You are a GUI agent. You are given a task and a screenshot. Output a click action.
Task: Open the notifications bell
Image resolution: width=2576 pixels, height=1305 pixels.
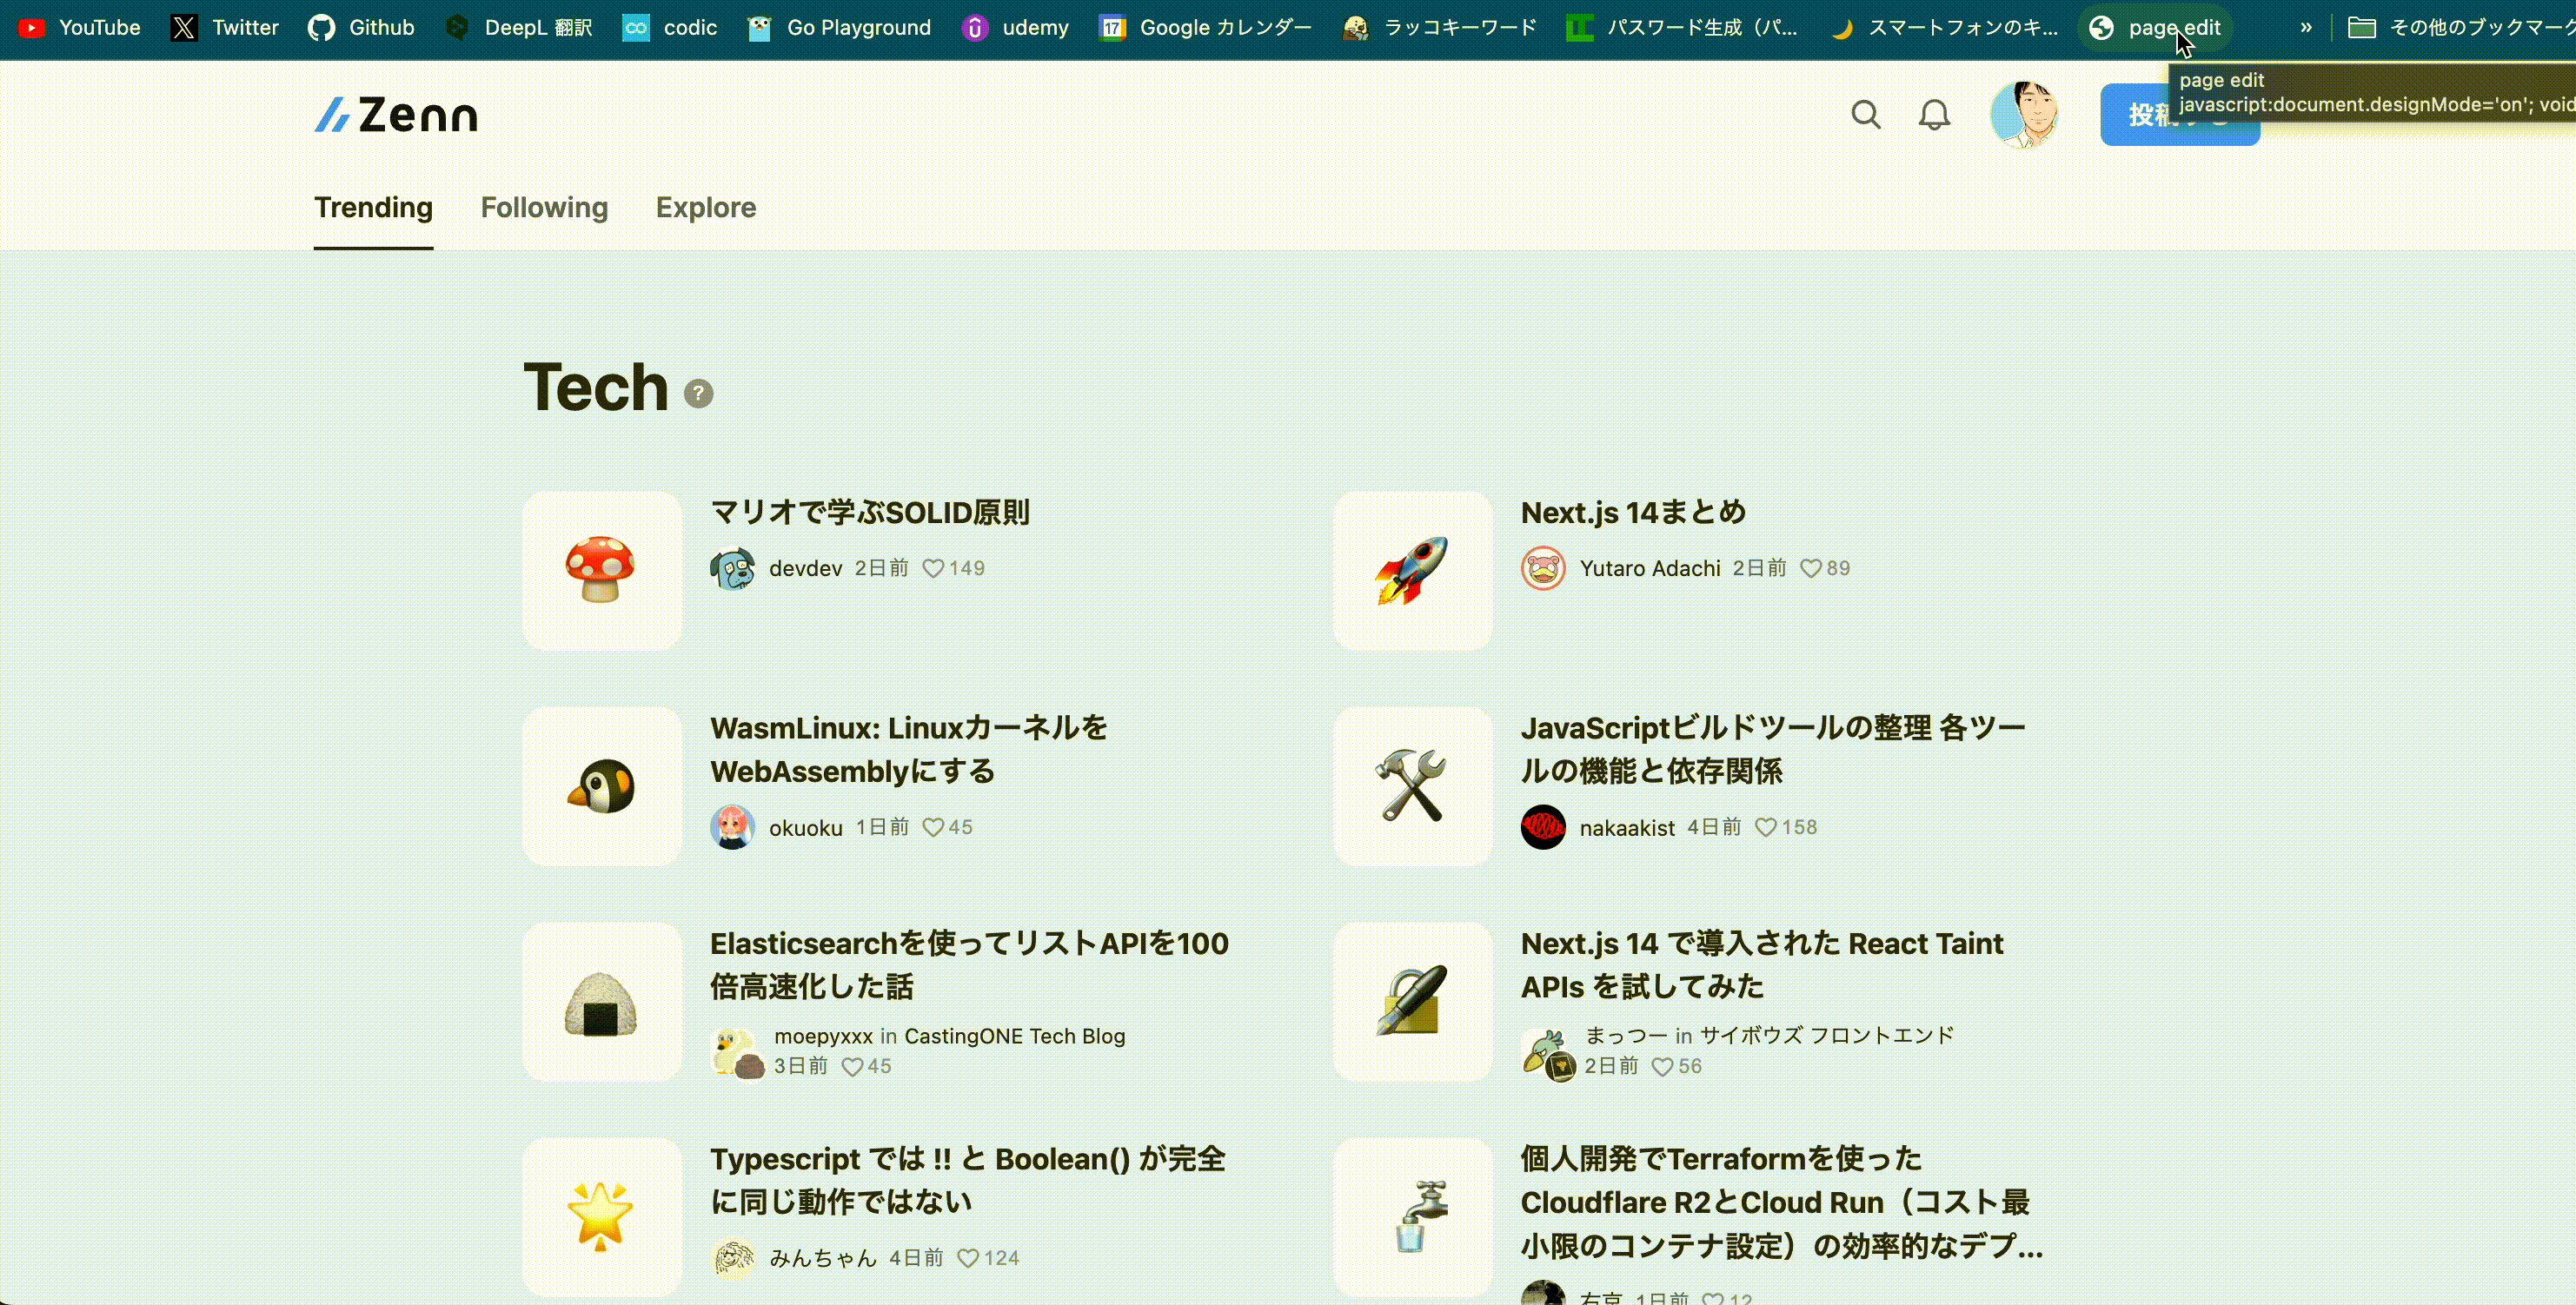point(1934,115)
